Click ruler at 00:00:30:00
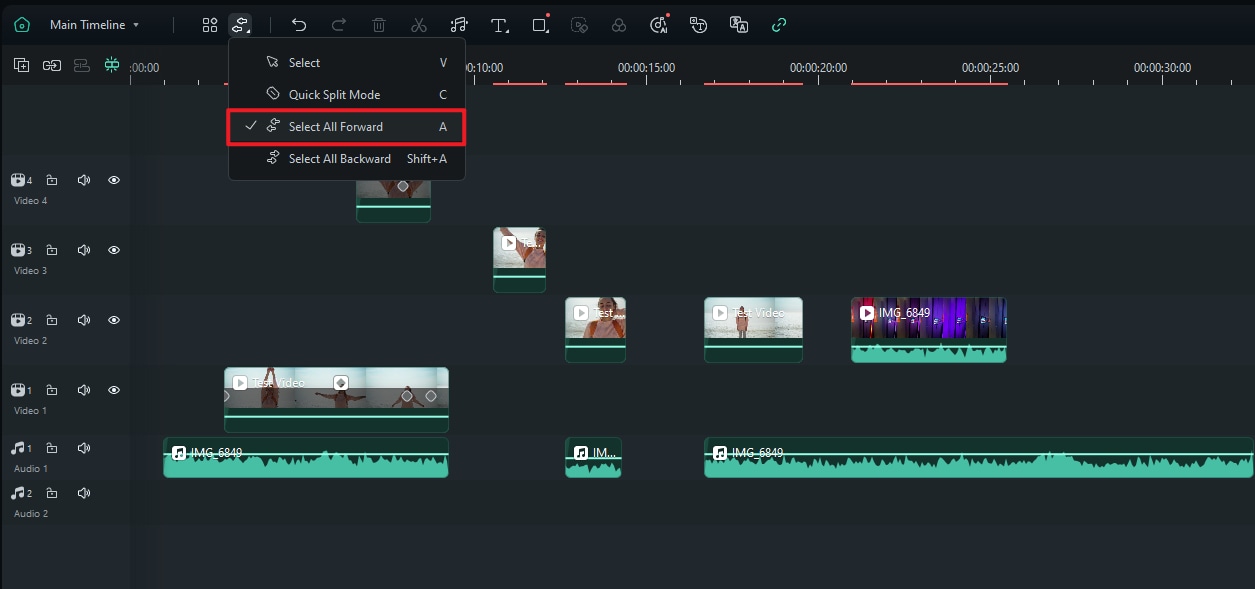The height and width of the screenshot is (589, 1255). [x=1162, y=68]
